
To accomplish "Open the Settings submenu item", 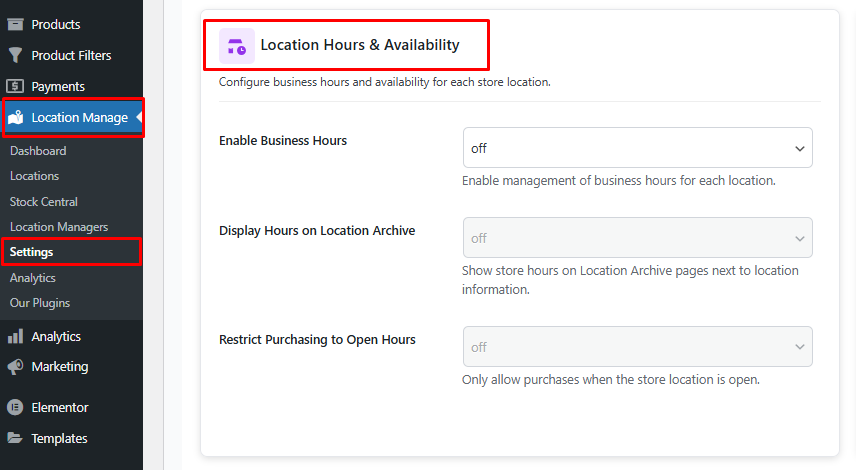I will pos(32,252).
